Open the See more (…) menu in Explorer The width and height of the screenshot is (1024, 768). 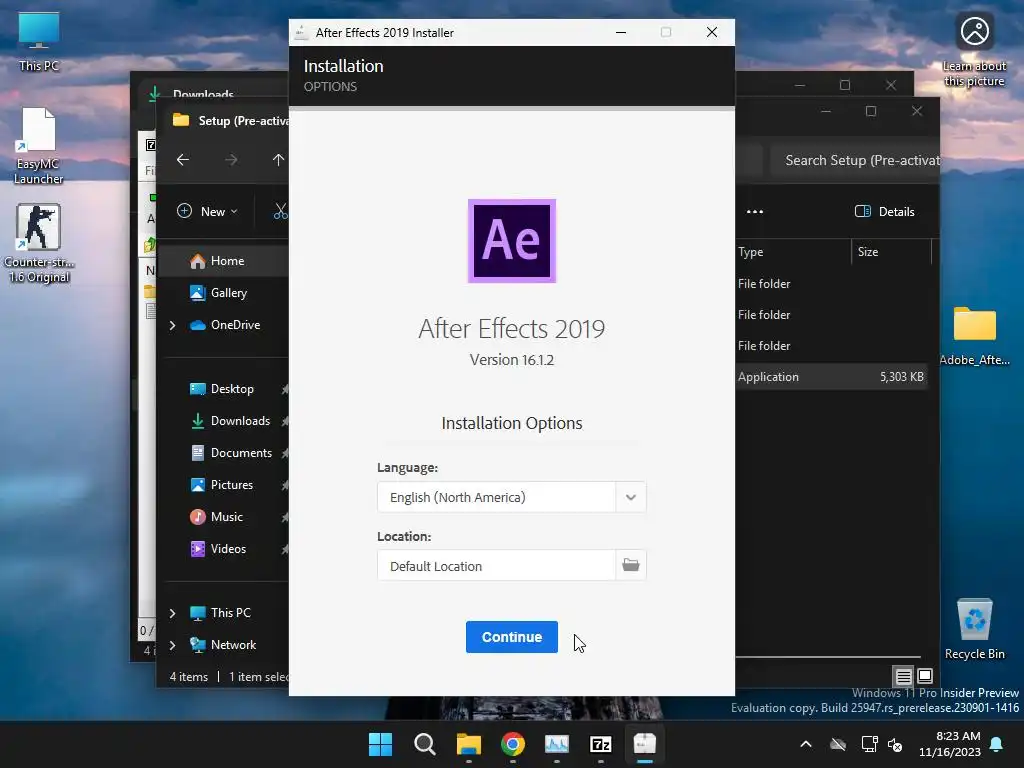(x=754, y=211)
